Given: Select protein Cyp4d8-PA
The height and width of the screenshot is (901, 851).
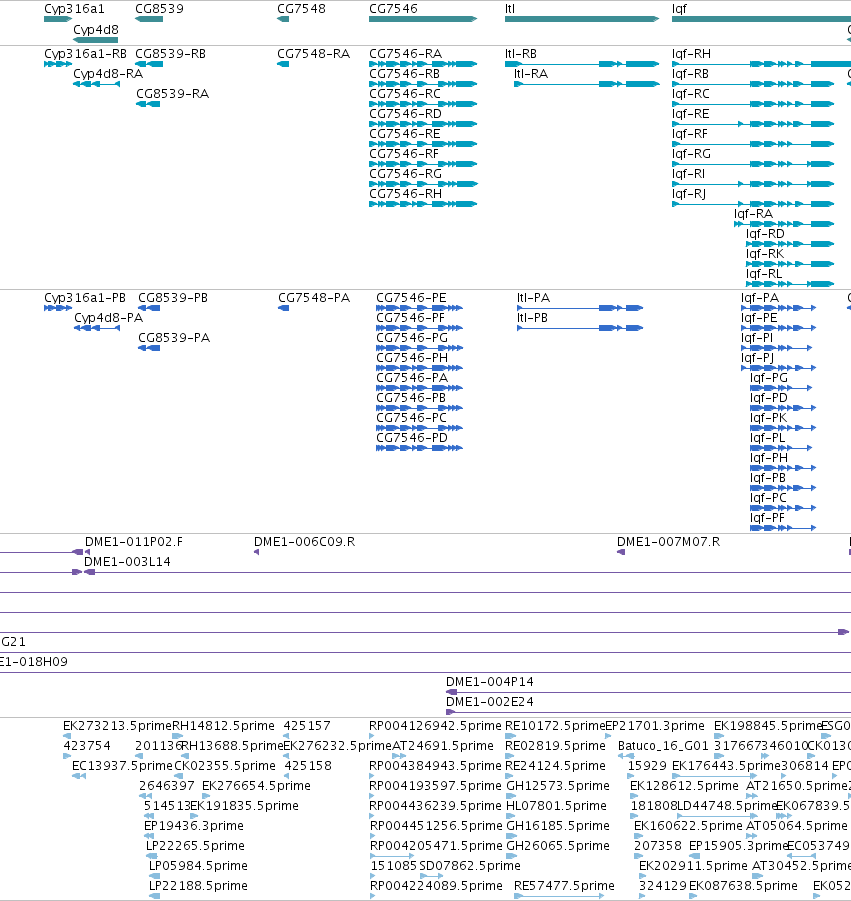Looking at the screenshot, I should click(97, 328).
